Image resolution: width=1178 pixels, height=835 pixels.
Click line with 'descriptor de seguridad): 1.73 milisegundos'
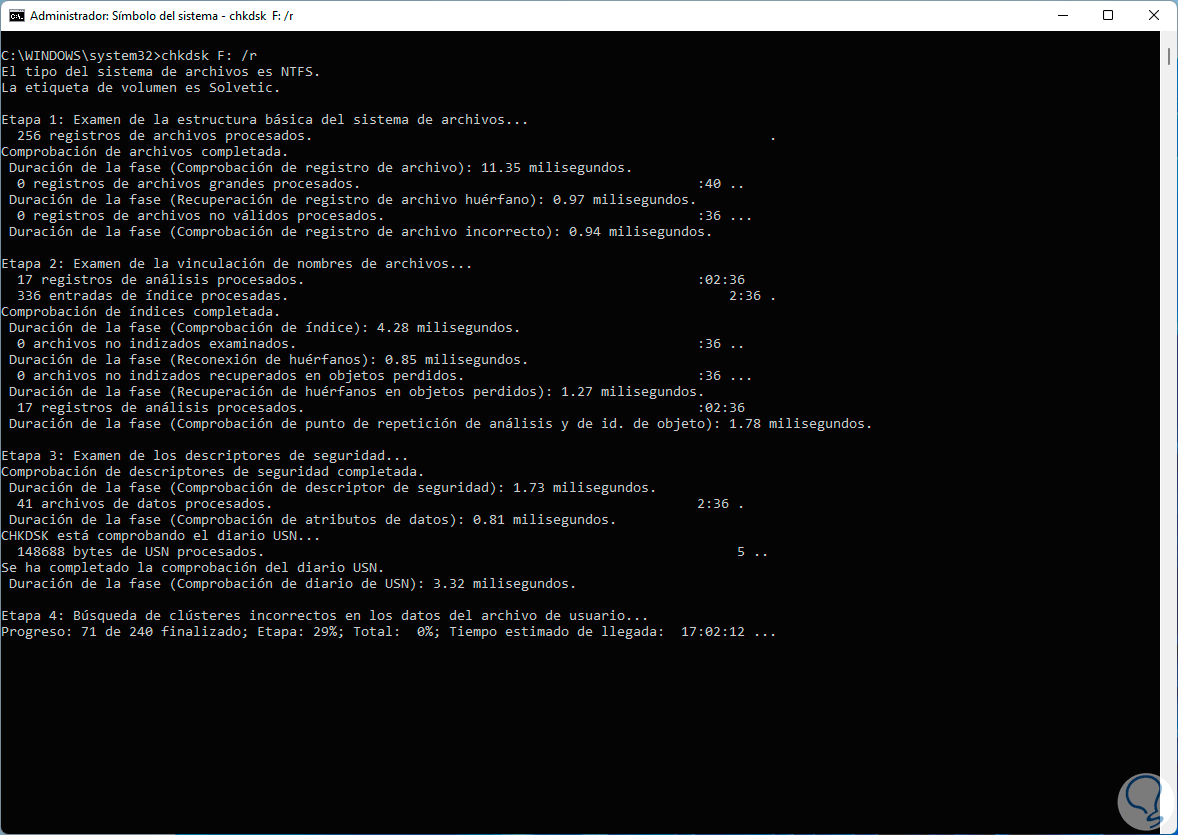point(332,488)
